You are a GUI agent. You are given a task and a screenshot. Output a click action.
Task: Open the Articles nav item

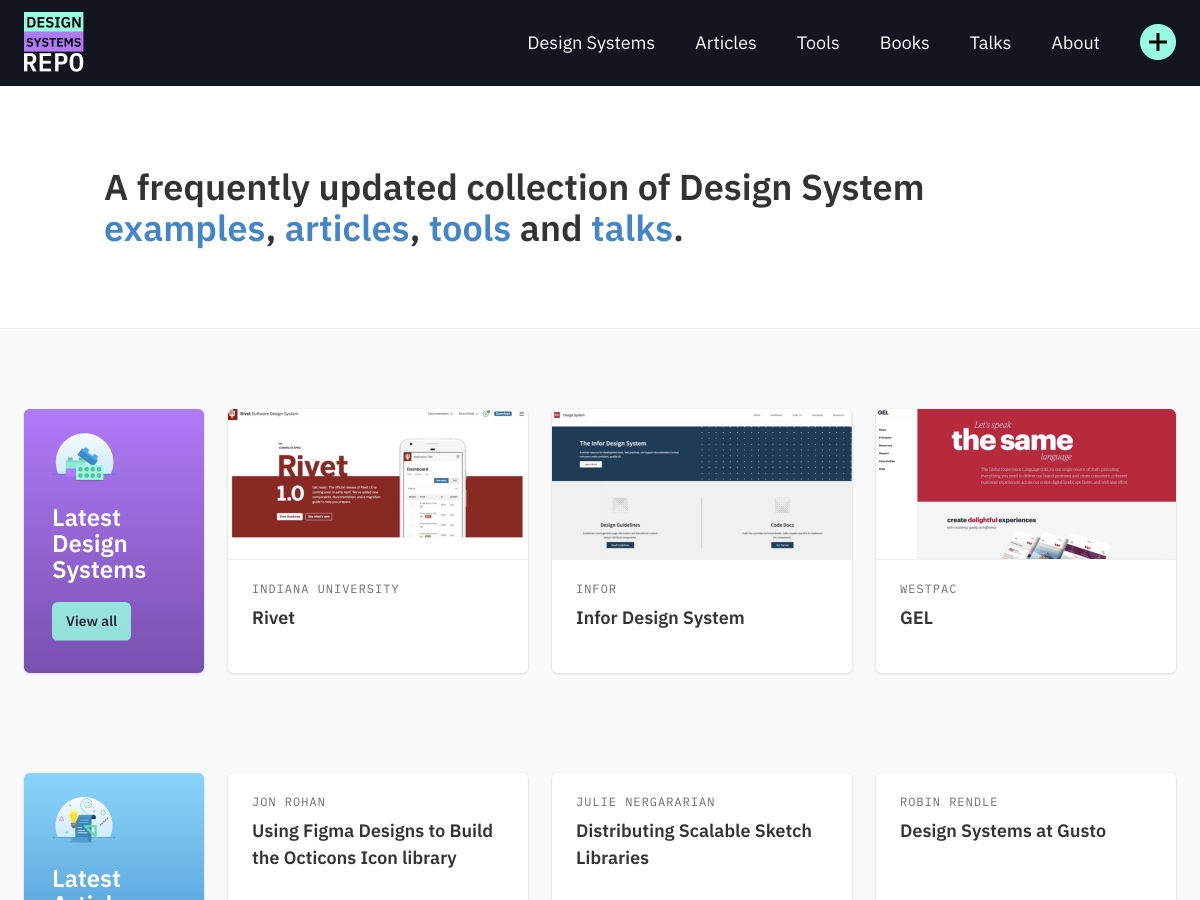coord(726,43)
